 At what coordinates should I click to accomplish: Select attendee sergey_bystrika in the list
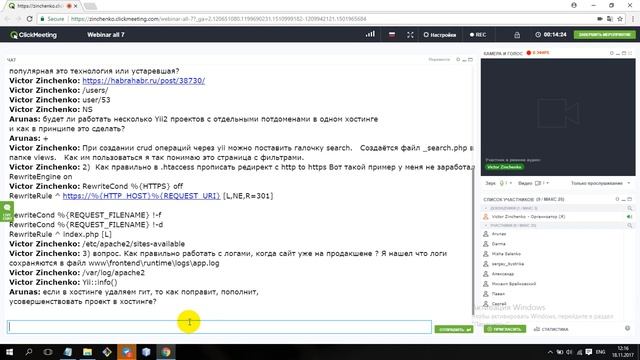pyautogui.click(x=507, y=264)
